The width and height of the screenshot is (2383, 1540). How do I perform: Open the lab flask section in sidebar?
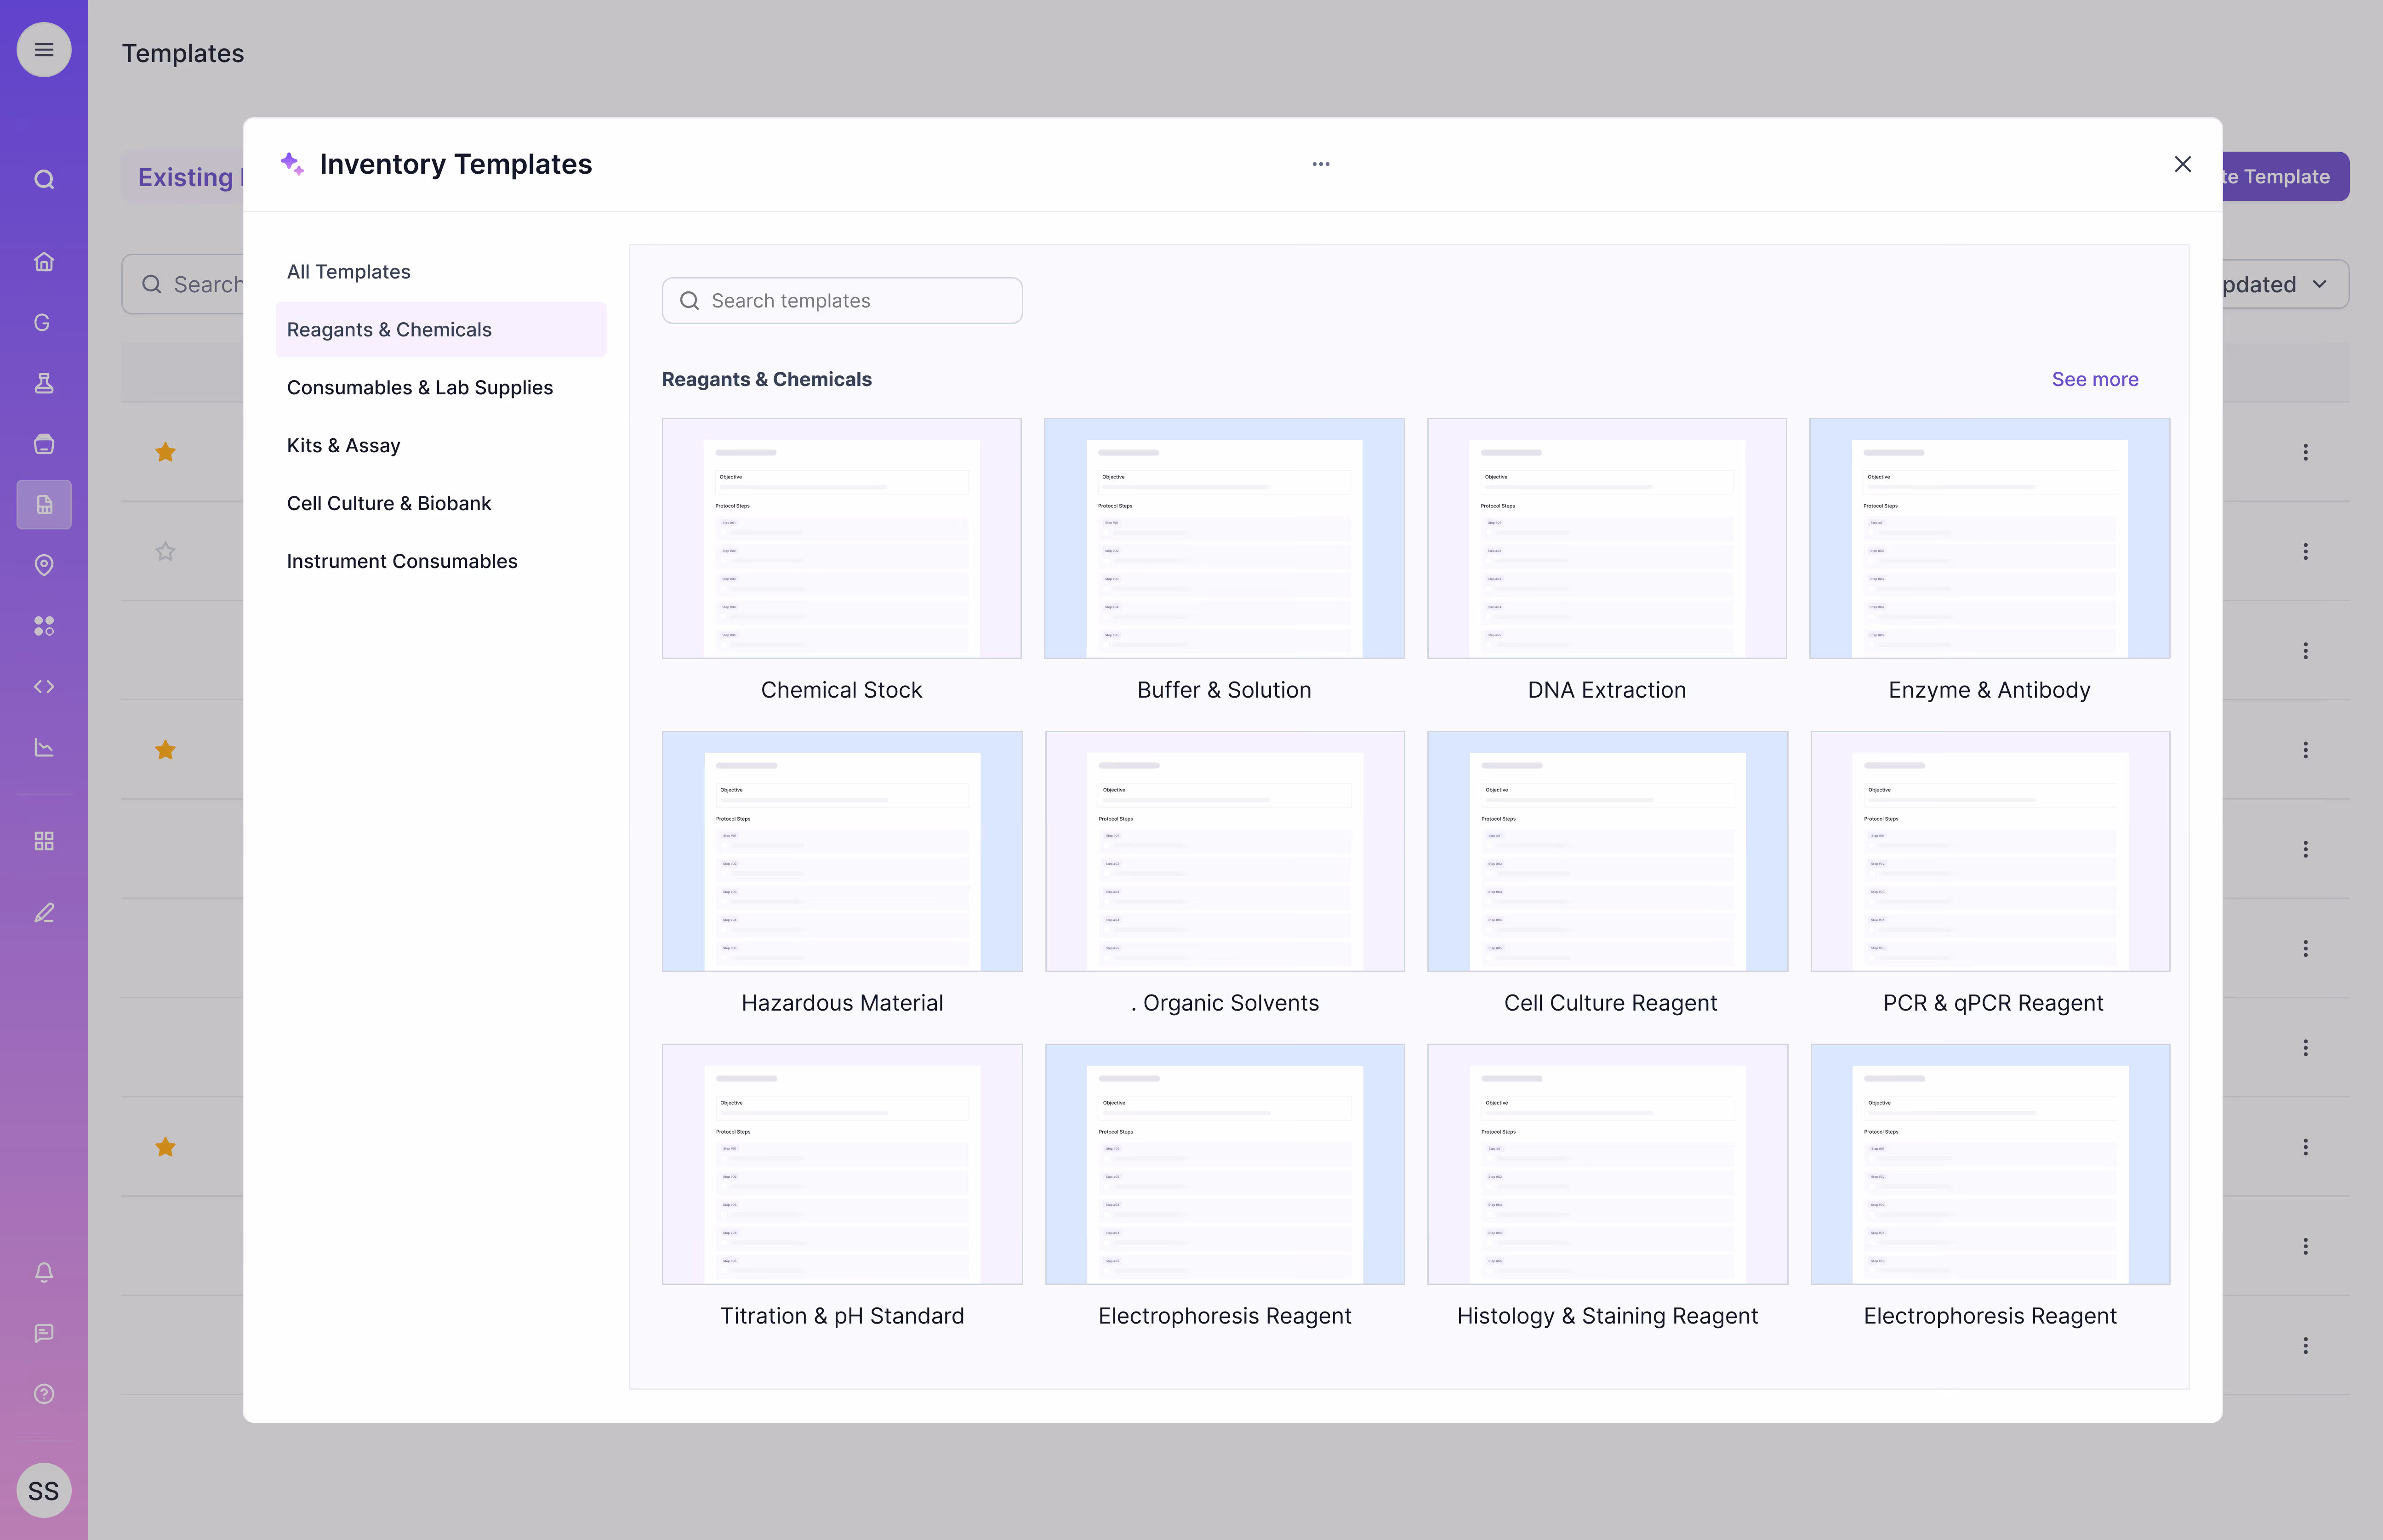[44, 383]
